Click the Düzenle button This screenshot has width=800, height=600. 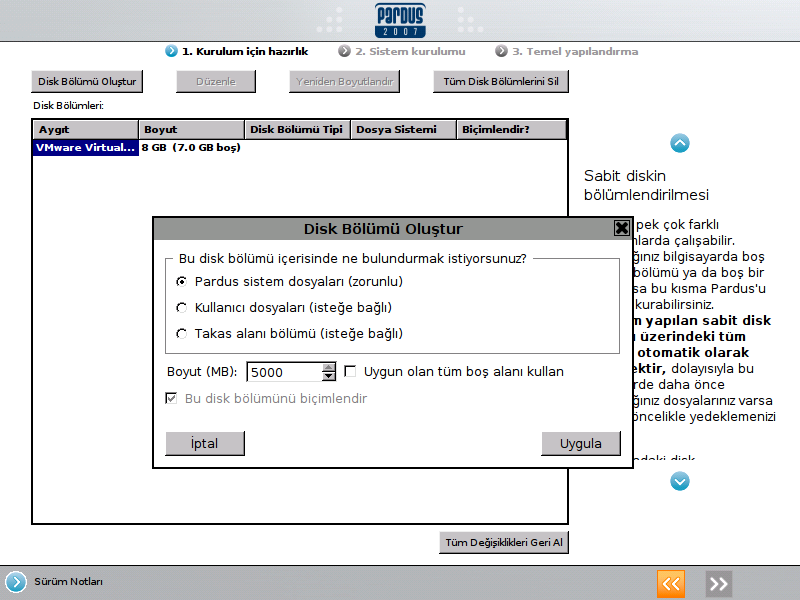[216, 82]
